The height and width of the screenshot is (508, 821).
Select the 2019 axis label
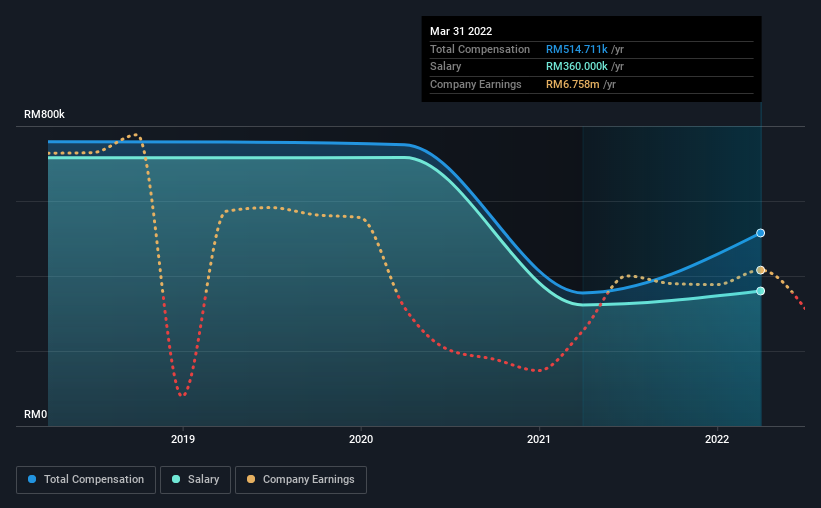[183, 439]
